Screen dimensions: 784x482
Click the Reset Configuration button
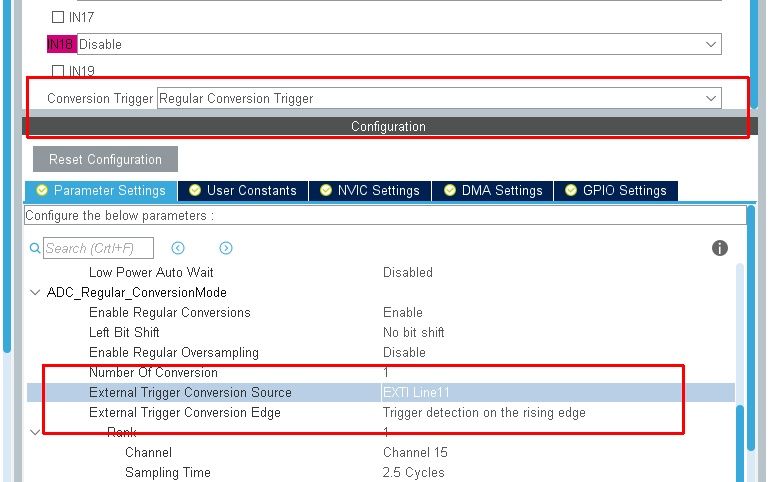[106, 159]
